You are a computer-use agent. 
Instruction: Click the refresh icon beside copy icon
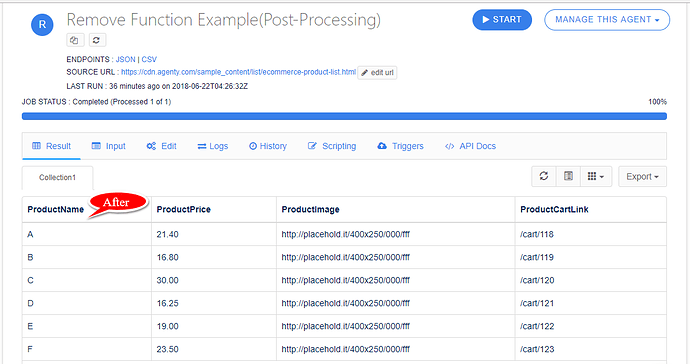(x=97, y=40)
